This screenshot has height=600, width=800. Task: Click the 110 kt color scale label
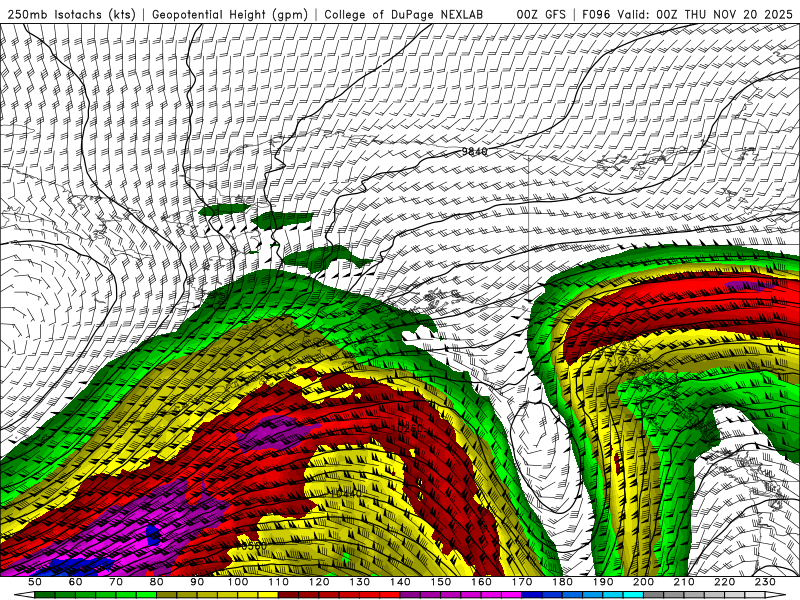[279, 582]
